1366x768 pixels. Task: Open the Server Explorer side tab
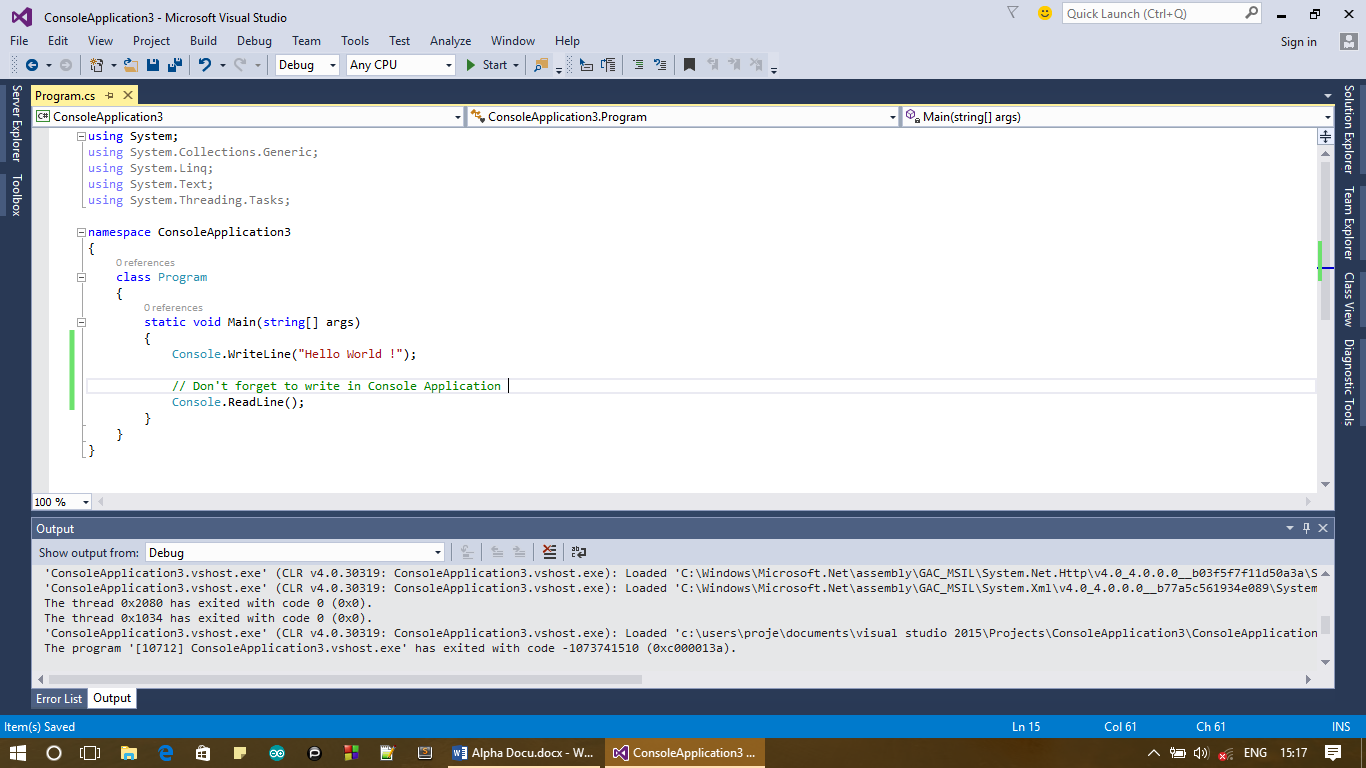(15, 123)
